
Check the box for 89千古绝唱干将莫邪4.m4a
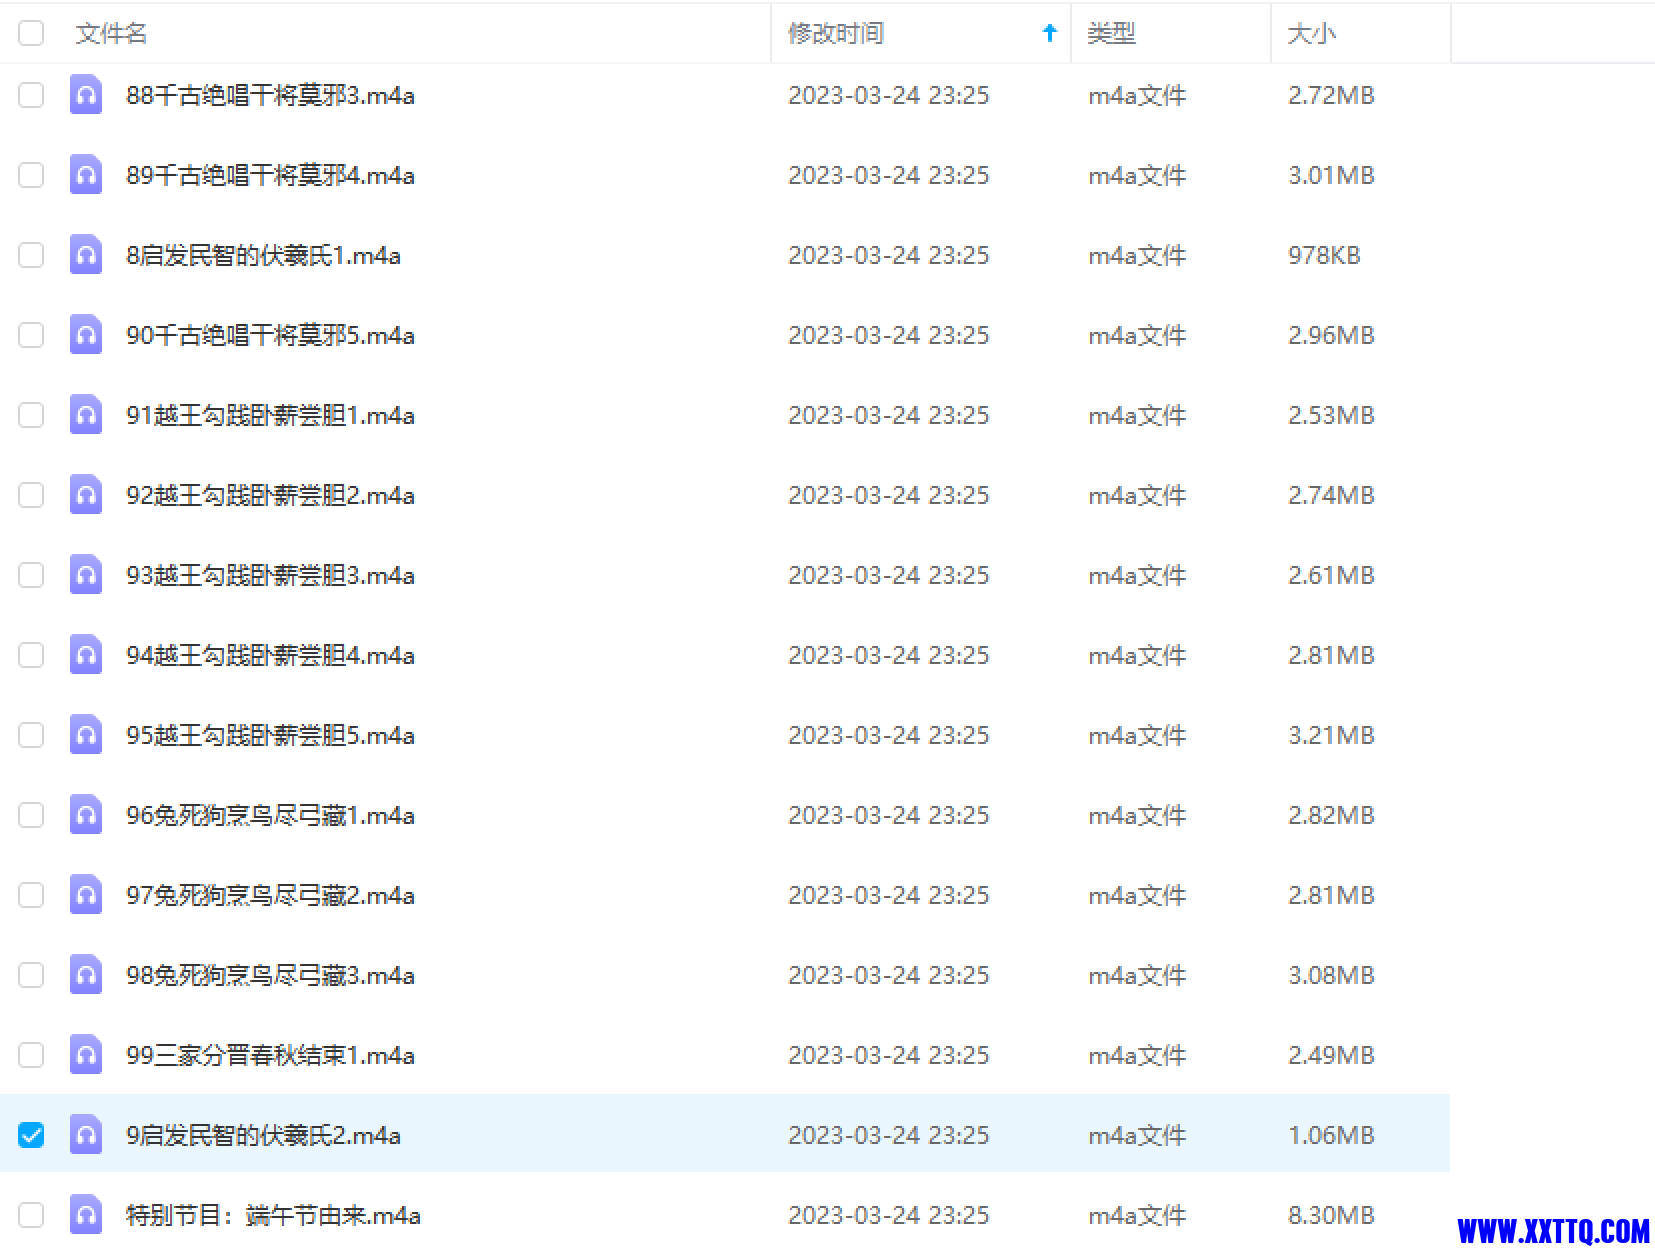pos(31,175)
